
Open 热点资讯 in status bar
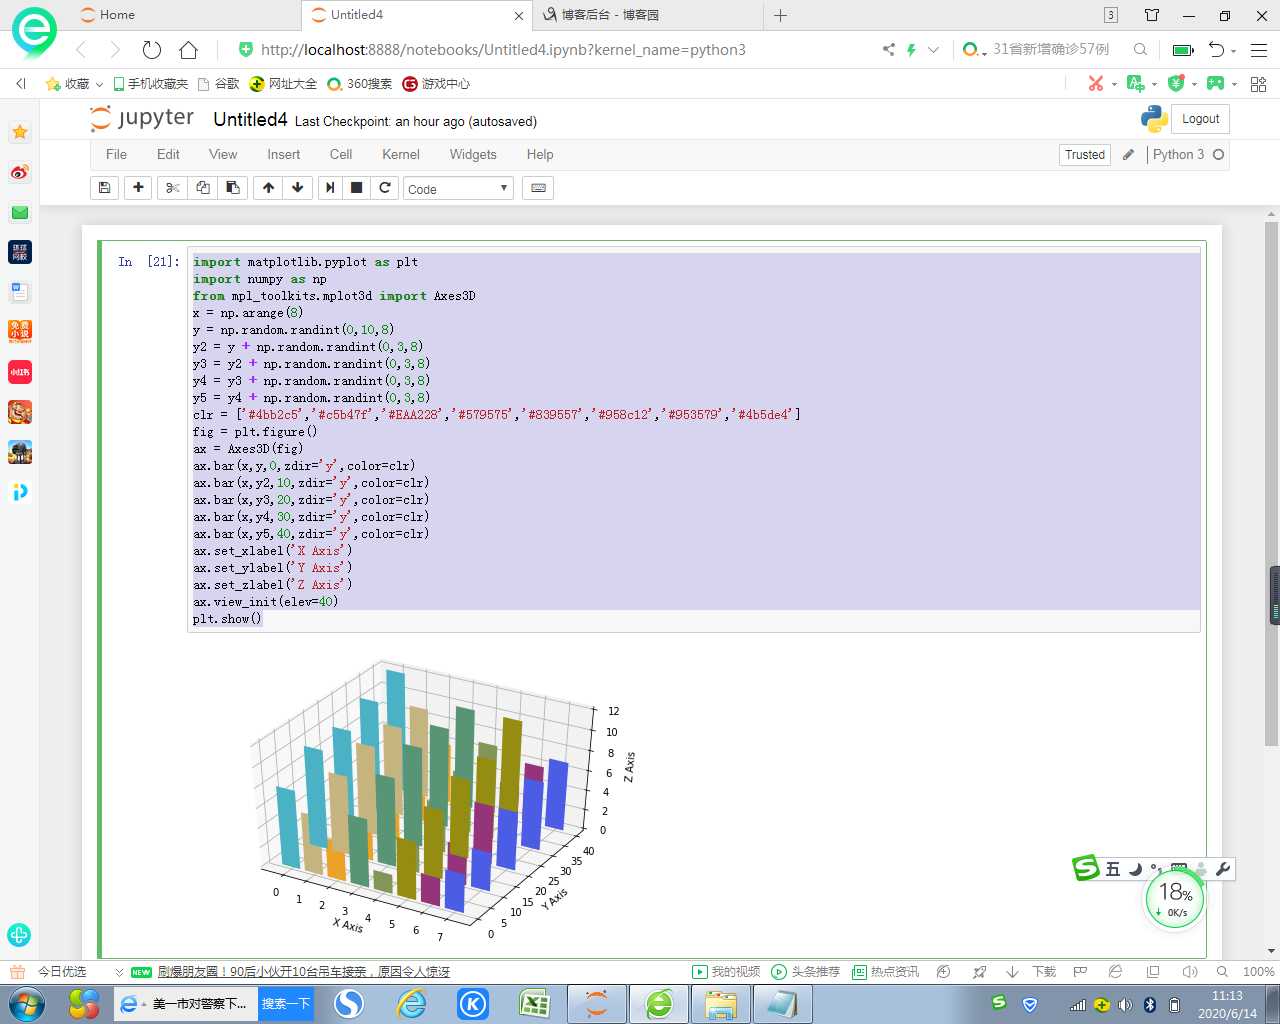[885, 972]
